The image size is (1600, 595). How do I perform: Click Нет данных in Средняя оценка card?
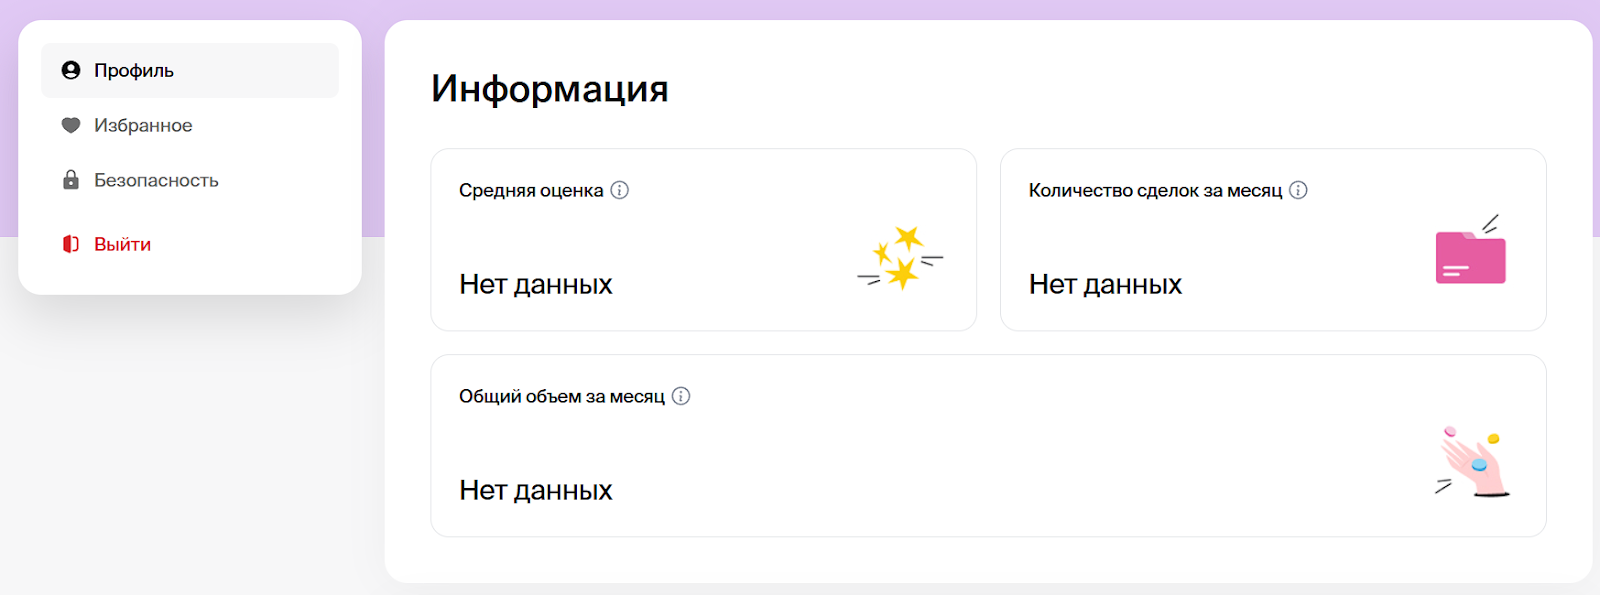535,284
